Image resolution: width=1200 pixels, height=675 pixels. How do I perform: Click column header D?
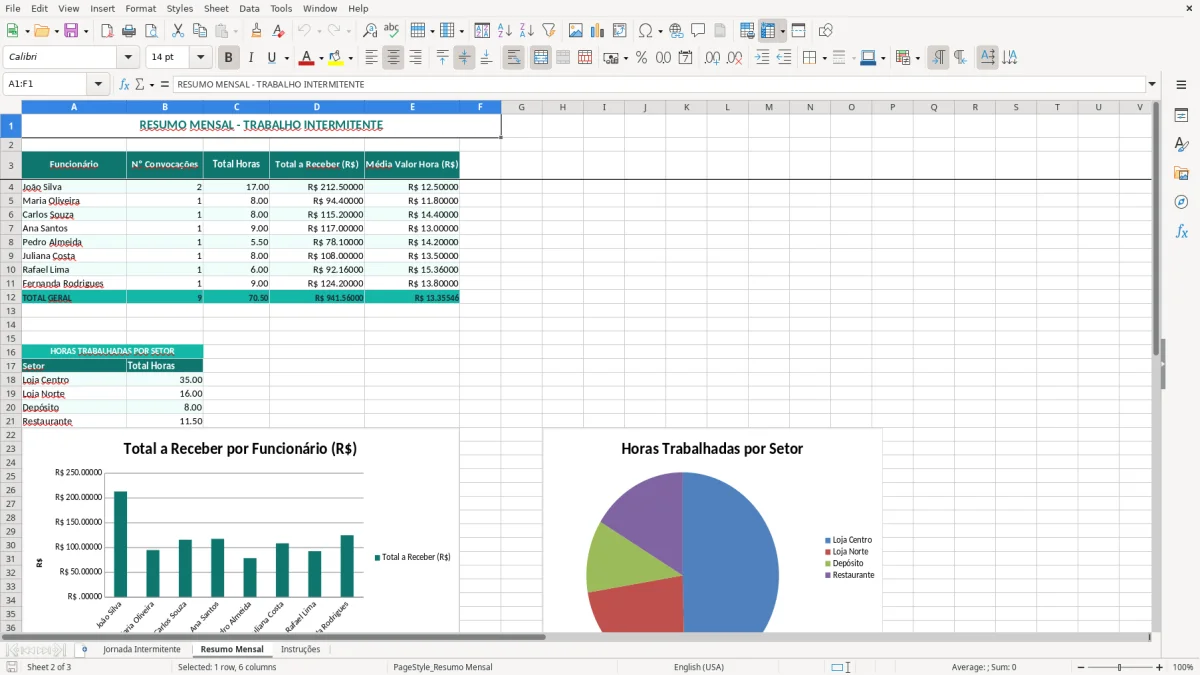317,107
